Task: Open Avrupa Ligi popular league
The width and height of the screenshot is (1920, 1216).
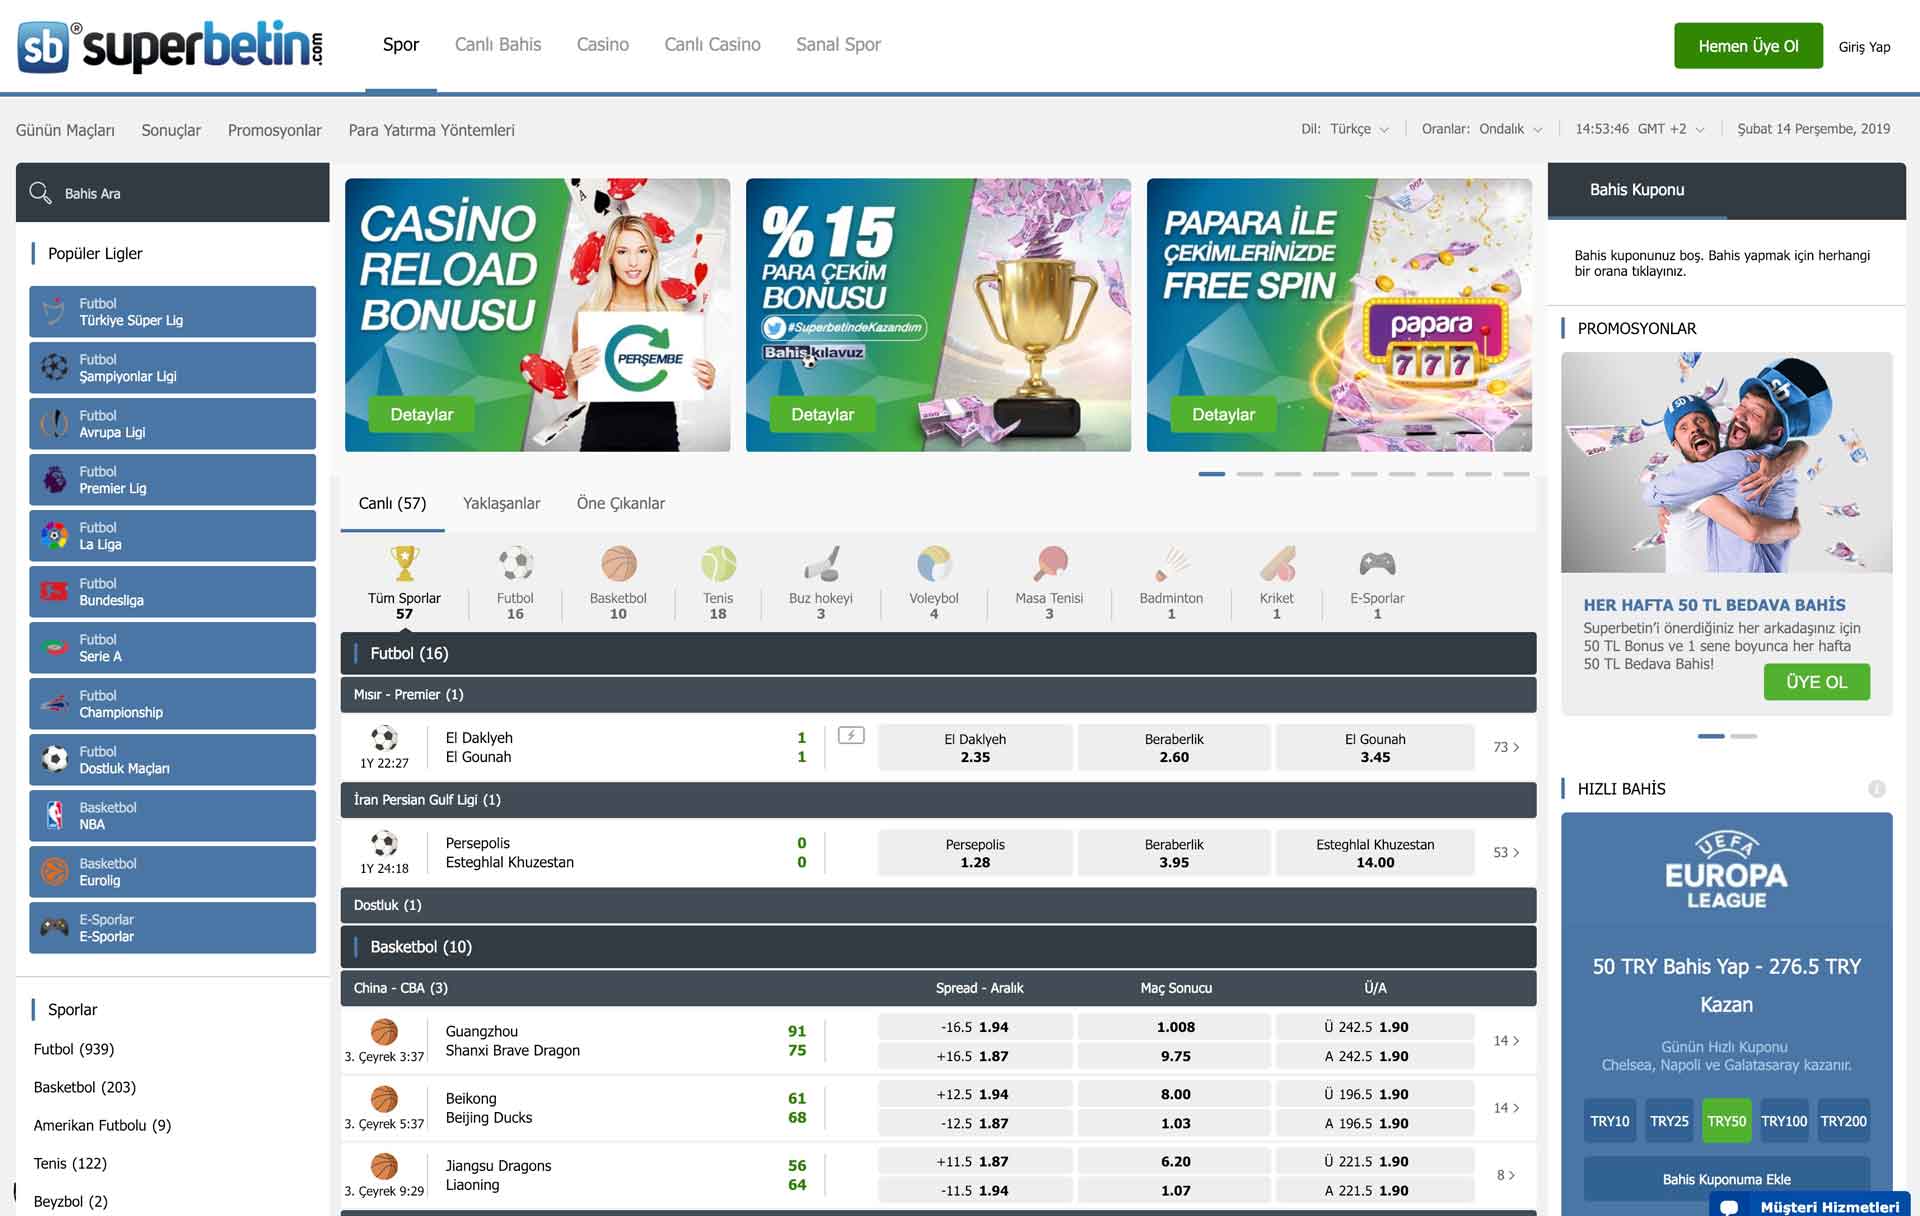Action: pos(172,424)
